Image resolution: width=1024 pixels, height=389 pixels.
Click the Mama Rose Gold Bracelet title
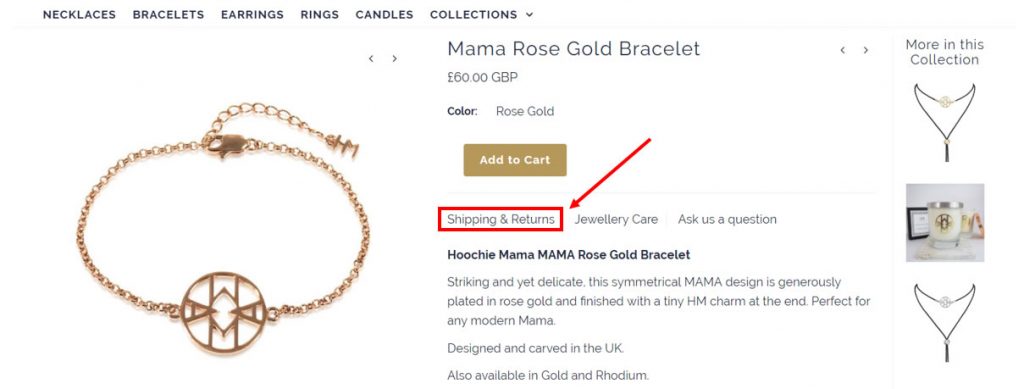[x=573, y=49]
